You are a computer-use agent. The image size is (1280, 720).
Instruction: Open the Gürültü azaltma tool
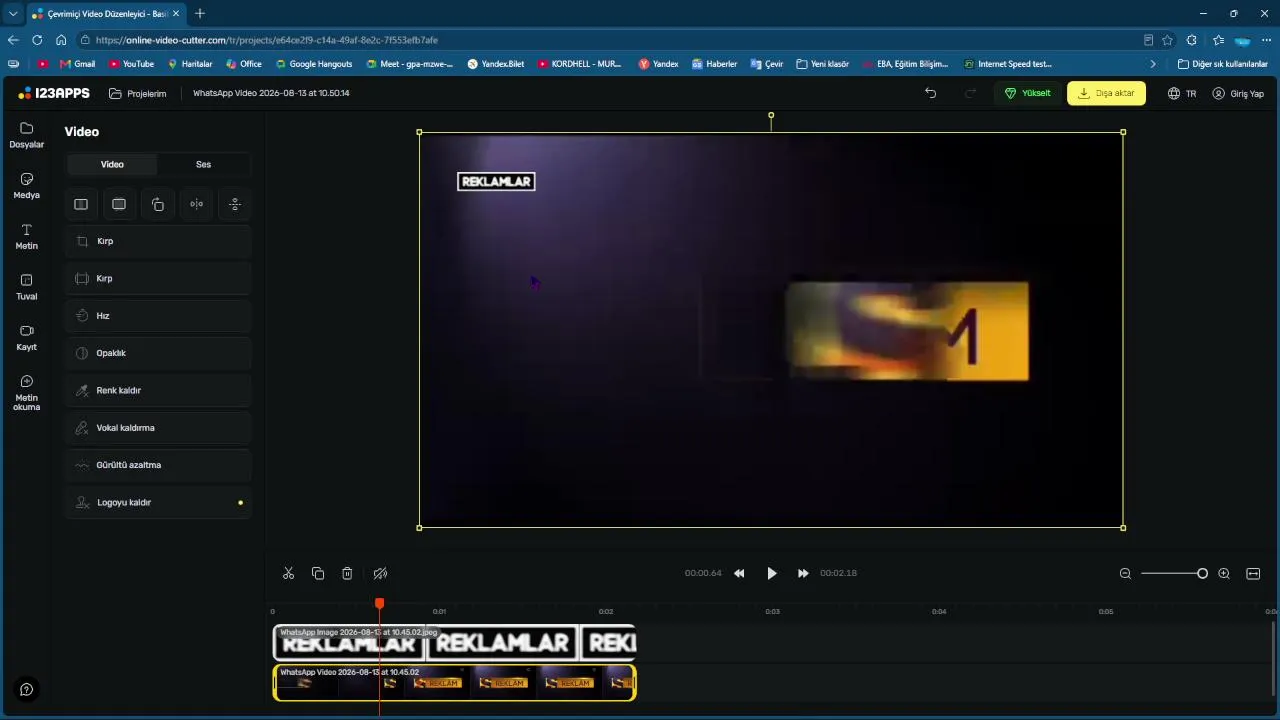(x=159, y=465)
